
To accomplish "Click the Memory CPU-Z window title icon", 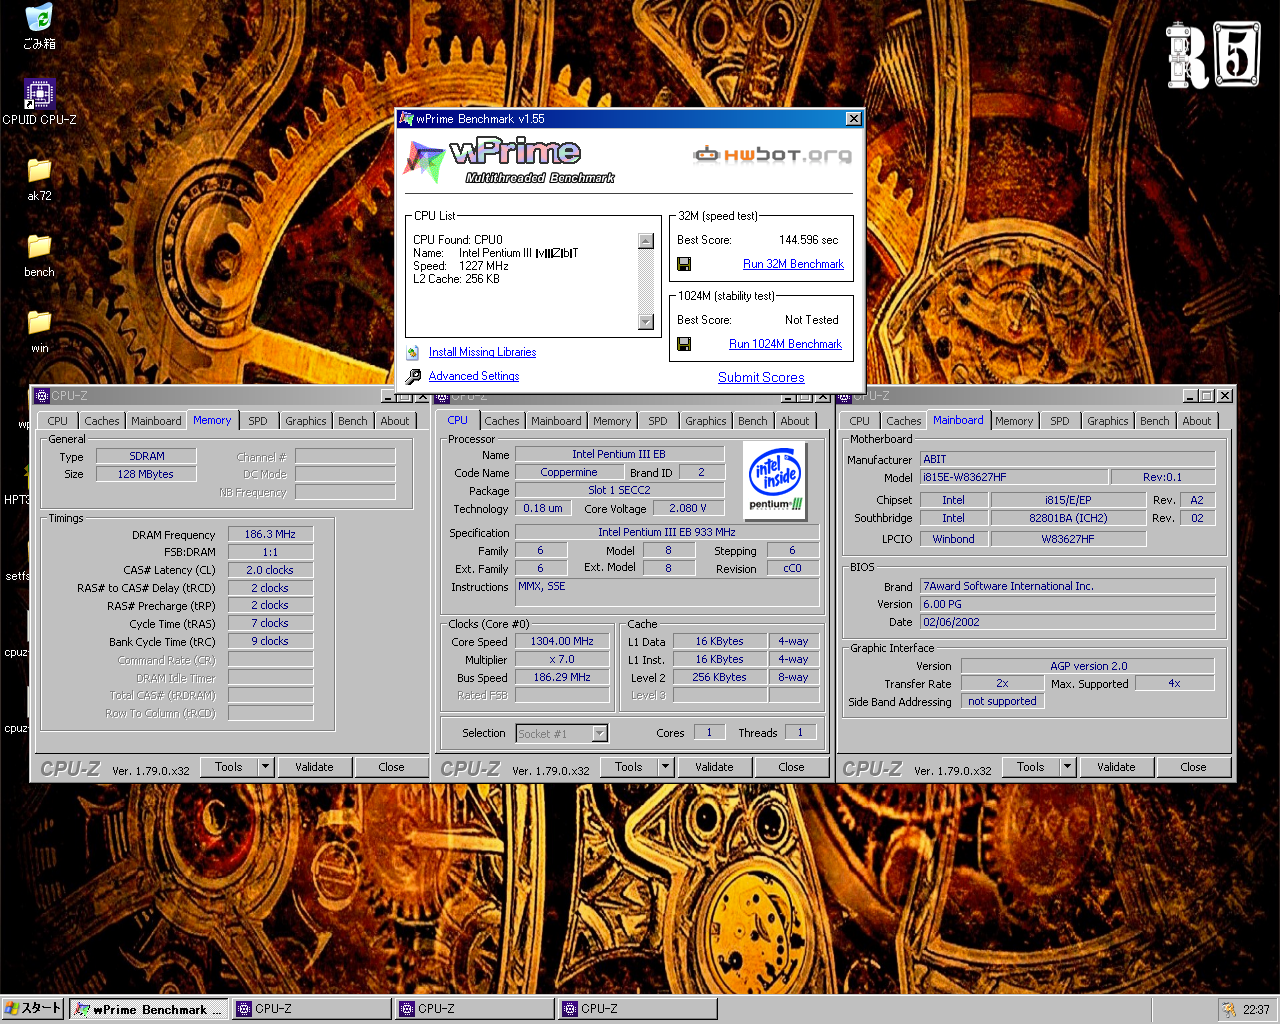I will pos(41,395).
